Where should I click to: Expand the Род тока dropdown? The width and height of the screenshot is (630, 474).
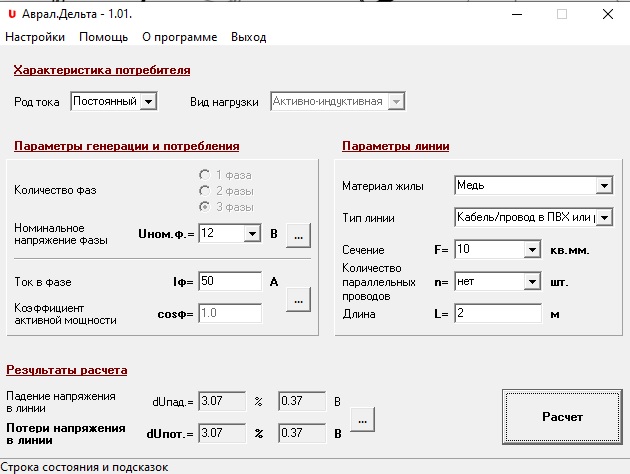pos(148,101)
